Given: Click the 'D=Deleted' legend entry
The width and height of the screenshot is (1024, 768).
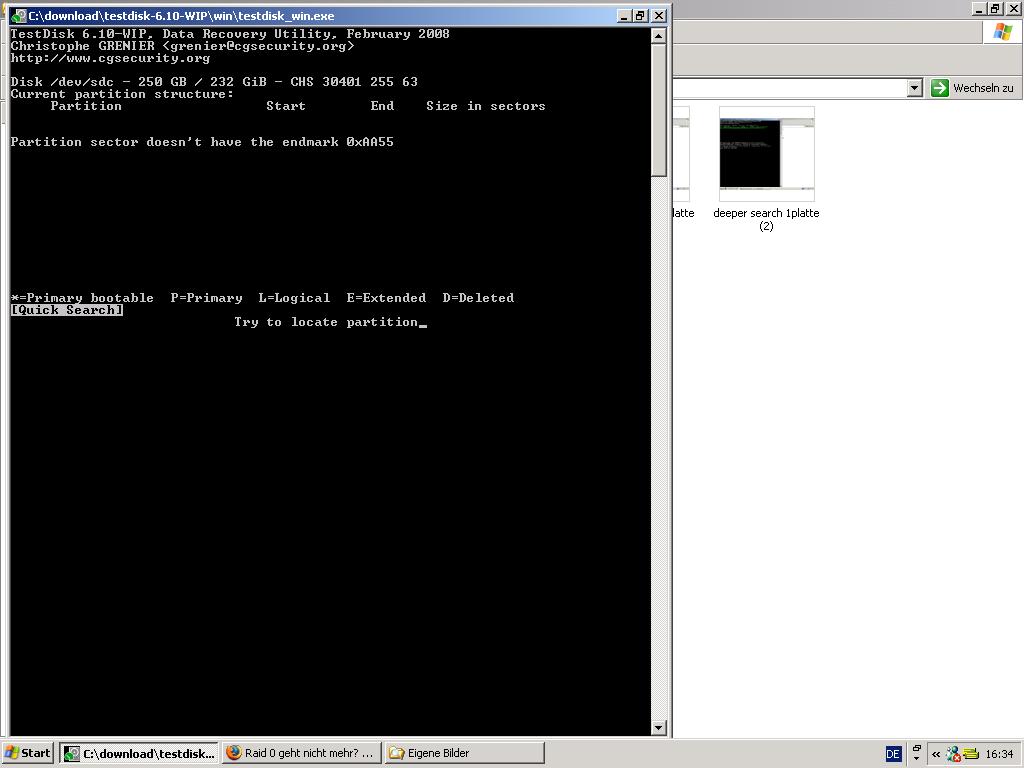Looking at the screenshot, I should tap(478, 298).
